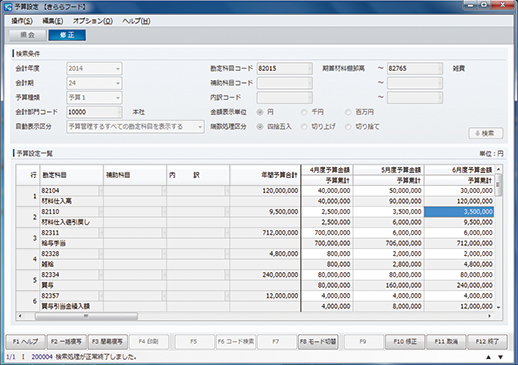The width and height of the screenshot is (518, 365).
Task: Open the ヘルプ(H) menu
Action: 136,21
